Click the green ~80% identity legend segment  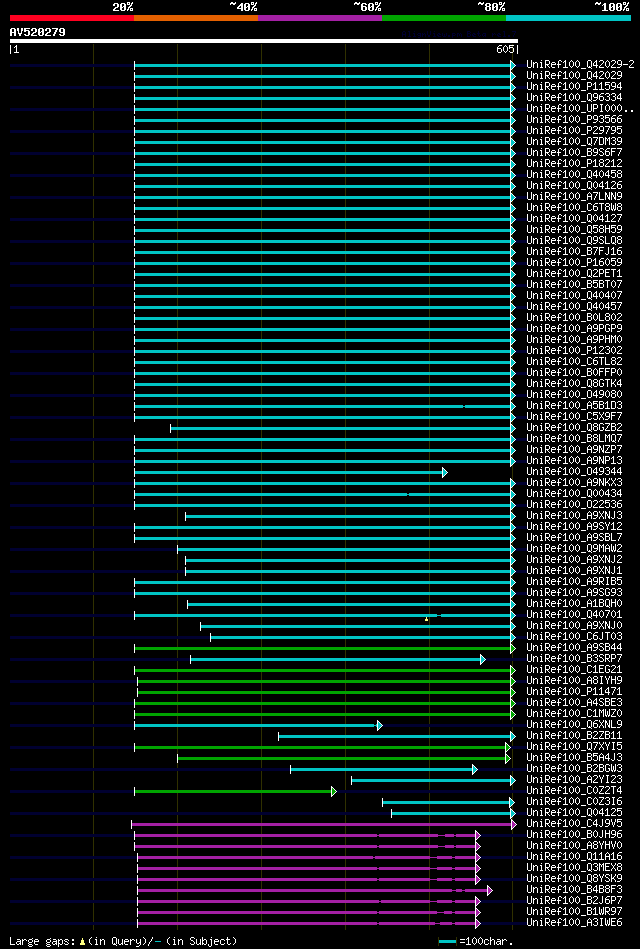pyautogui.click(x=444, y=18)
